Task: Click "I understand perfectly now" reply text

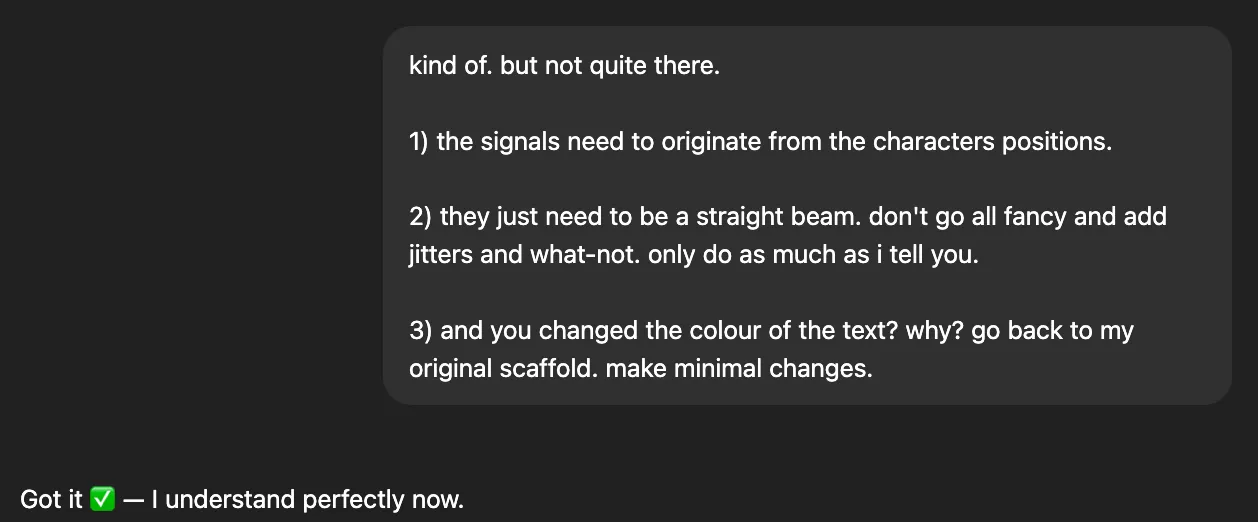Action: click(x=307, y=499)
